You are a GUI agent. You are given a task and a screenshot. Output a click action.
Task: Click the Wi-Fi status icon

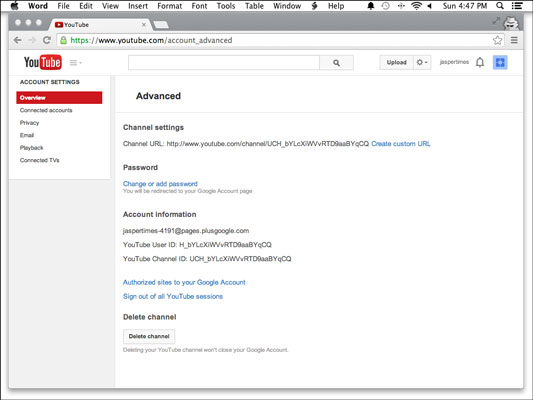[x=416, y=6]
